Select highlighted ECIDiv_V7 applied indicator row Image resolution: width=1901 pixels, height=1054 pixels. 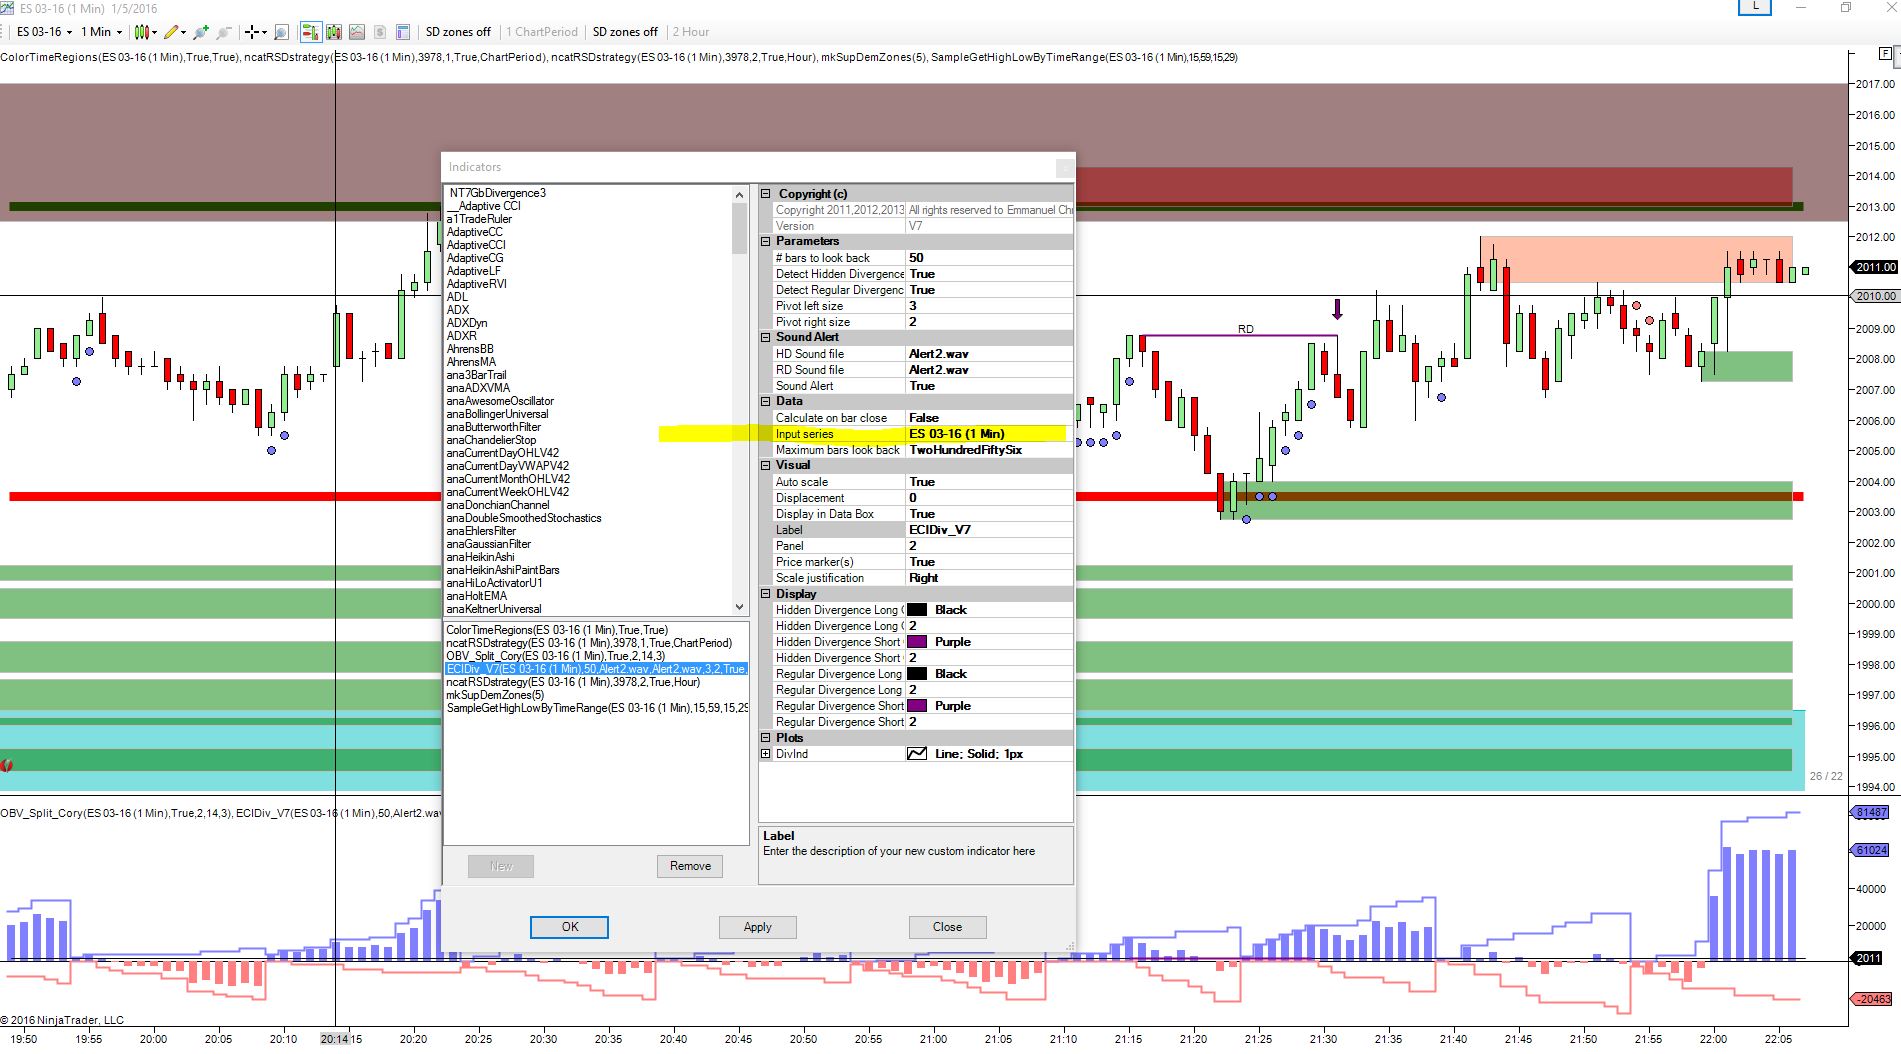coord(596,669)
